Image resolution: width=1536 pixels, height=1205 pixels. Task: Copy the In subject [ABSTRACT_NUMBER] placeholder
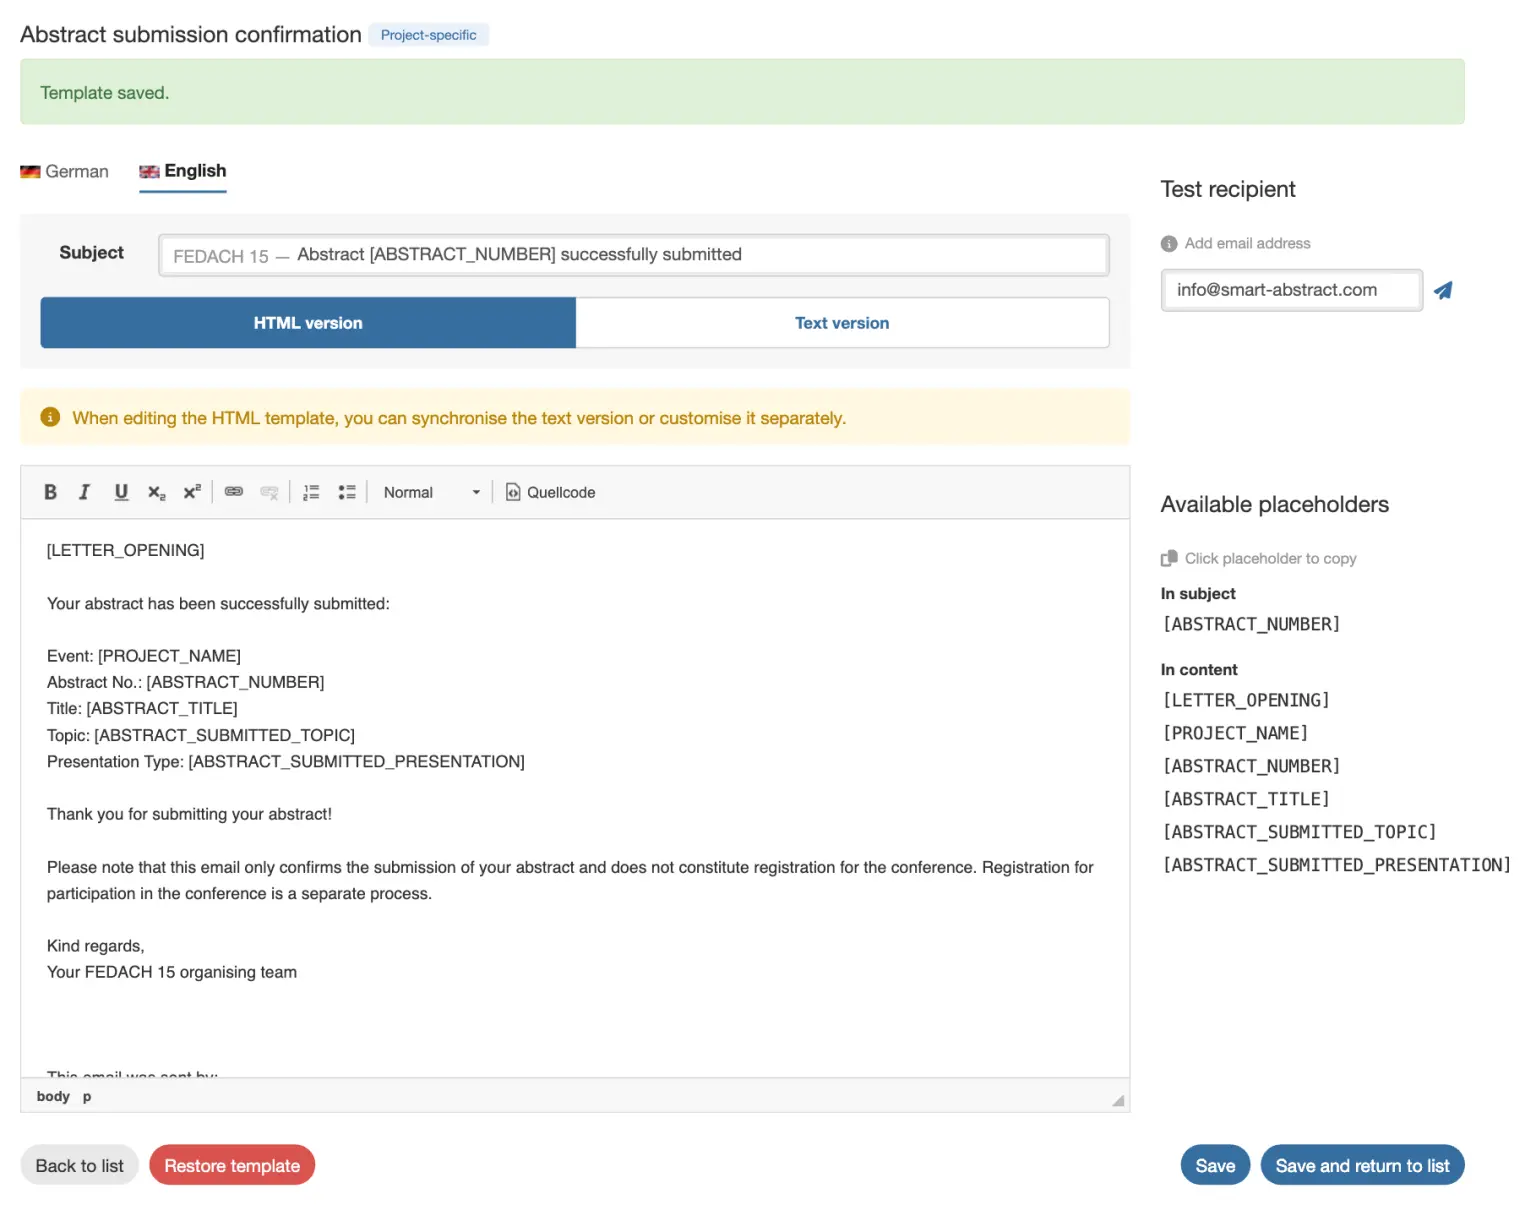[x=1251, y=624]
